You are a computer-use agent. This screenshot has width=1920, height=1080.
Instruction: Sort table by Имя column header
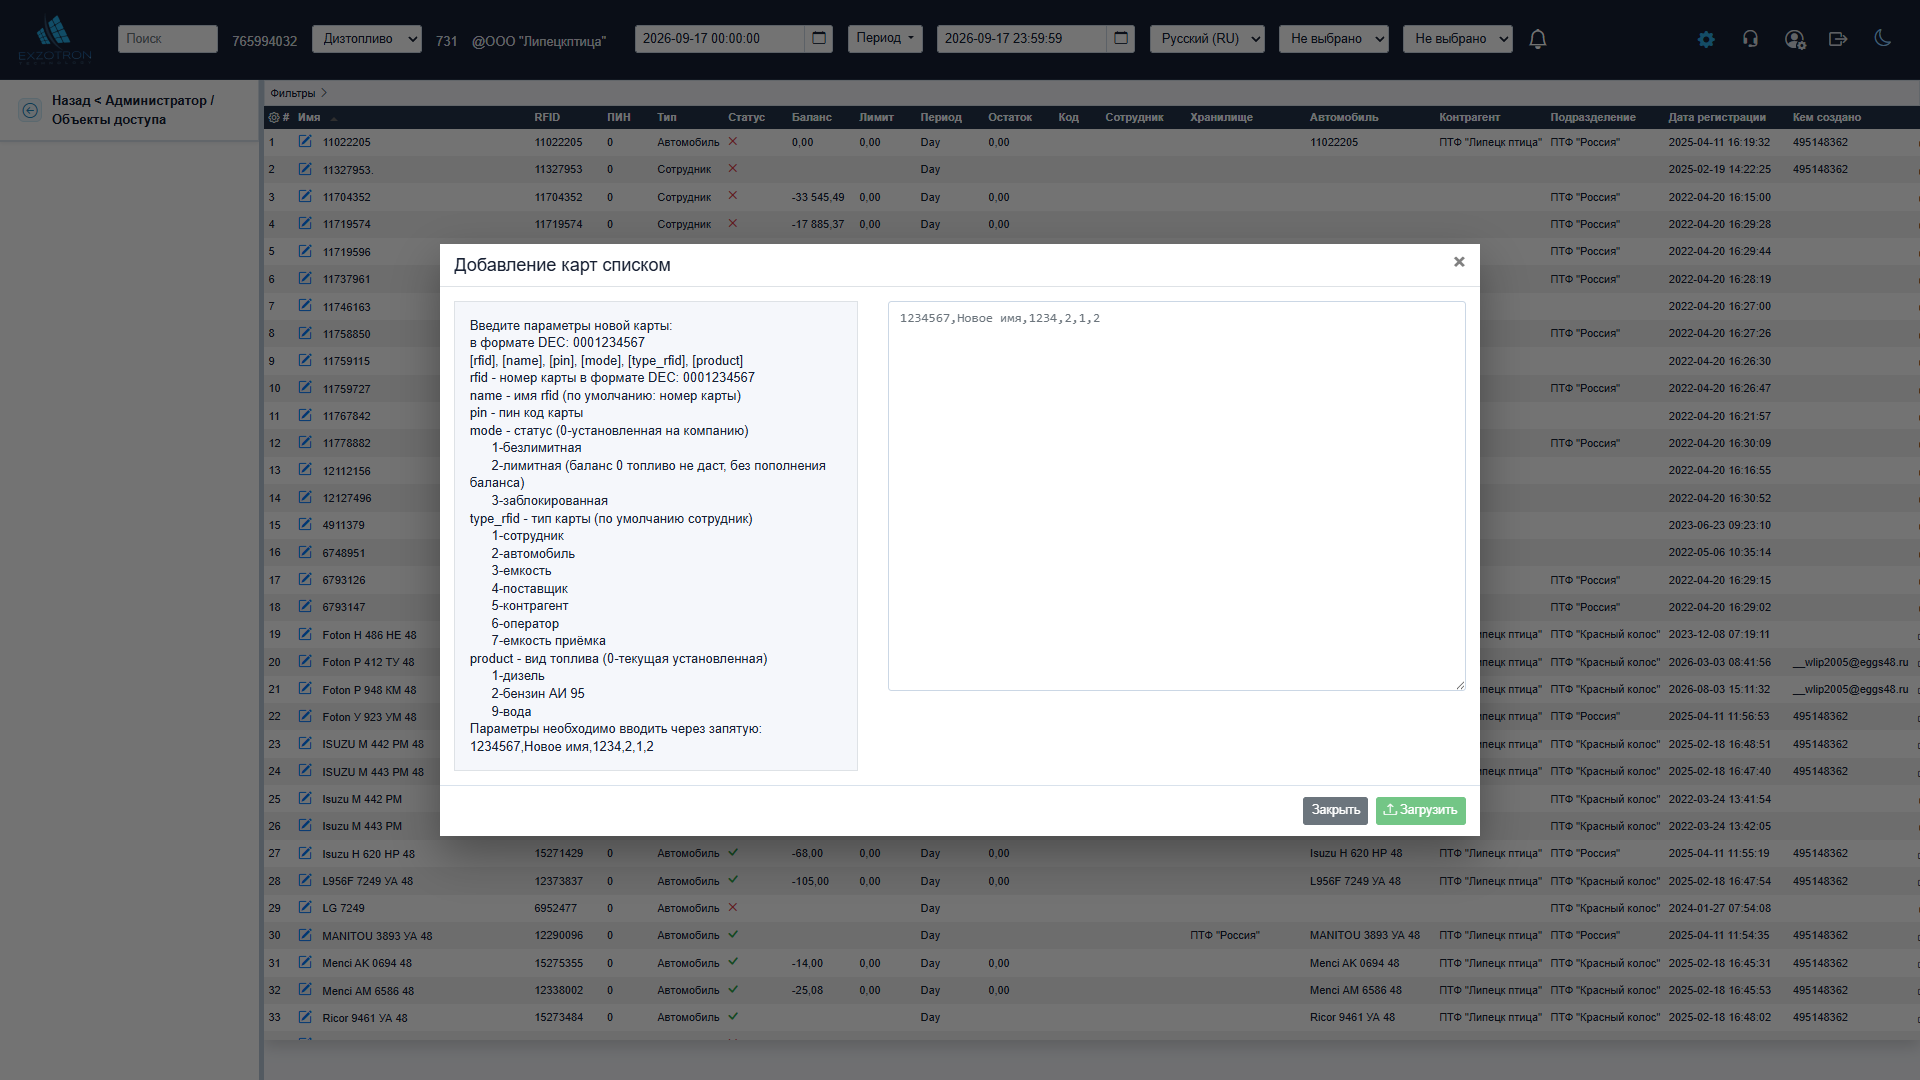coord(309,117)
